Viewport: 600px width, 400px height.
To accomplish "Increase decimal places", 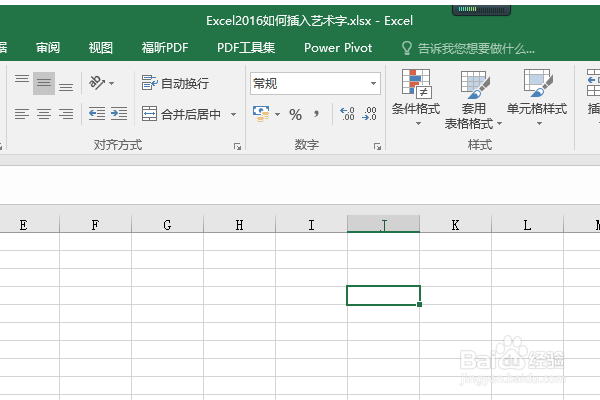I will point(347,114).
